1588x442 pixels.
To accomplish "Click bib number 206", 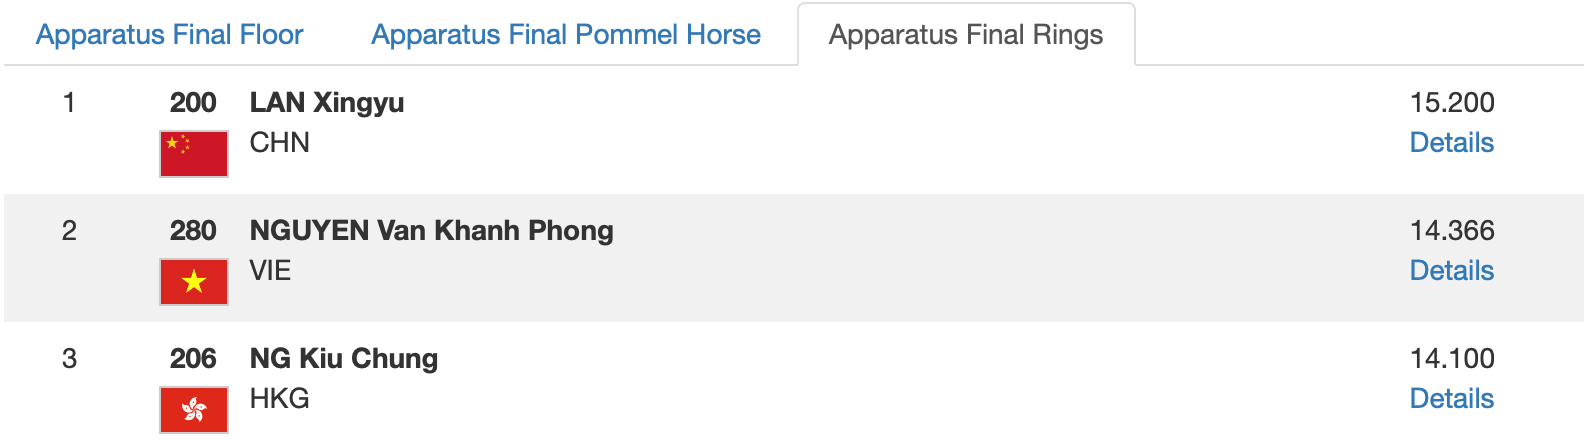I will [x=193, y=358].
